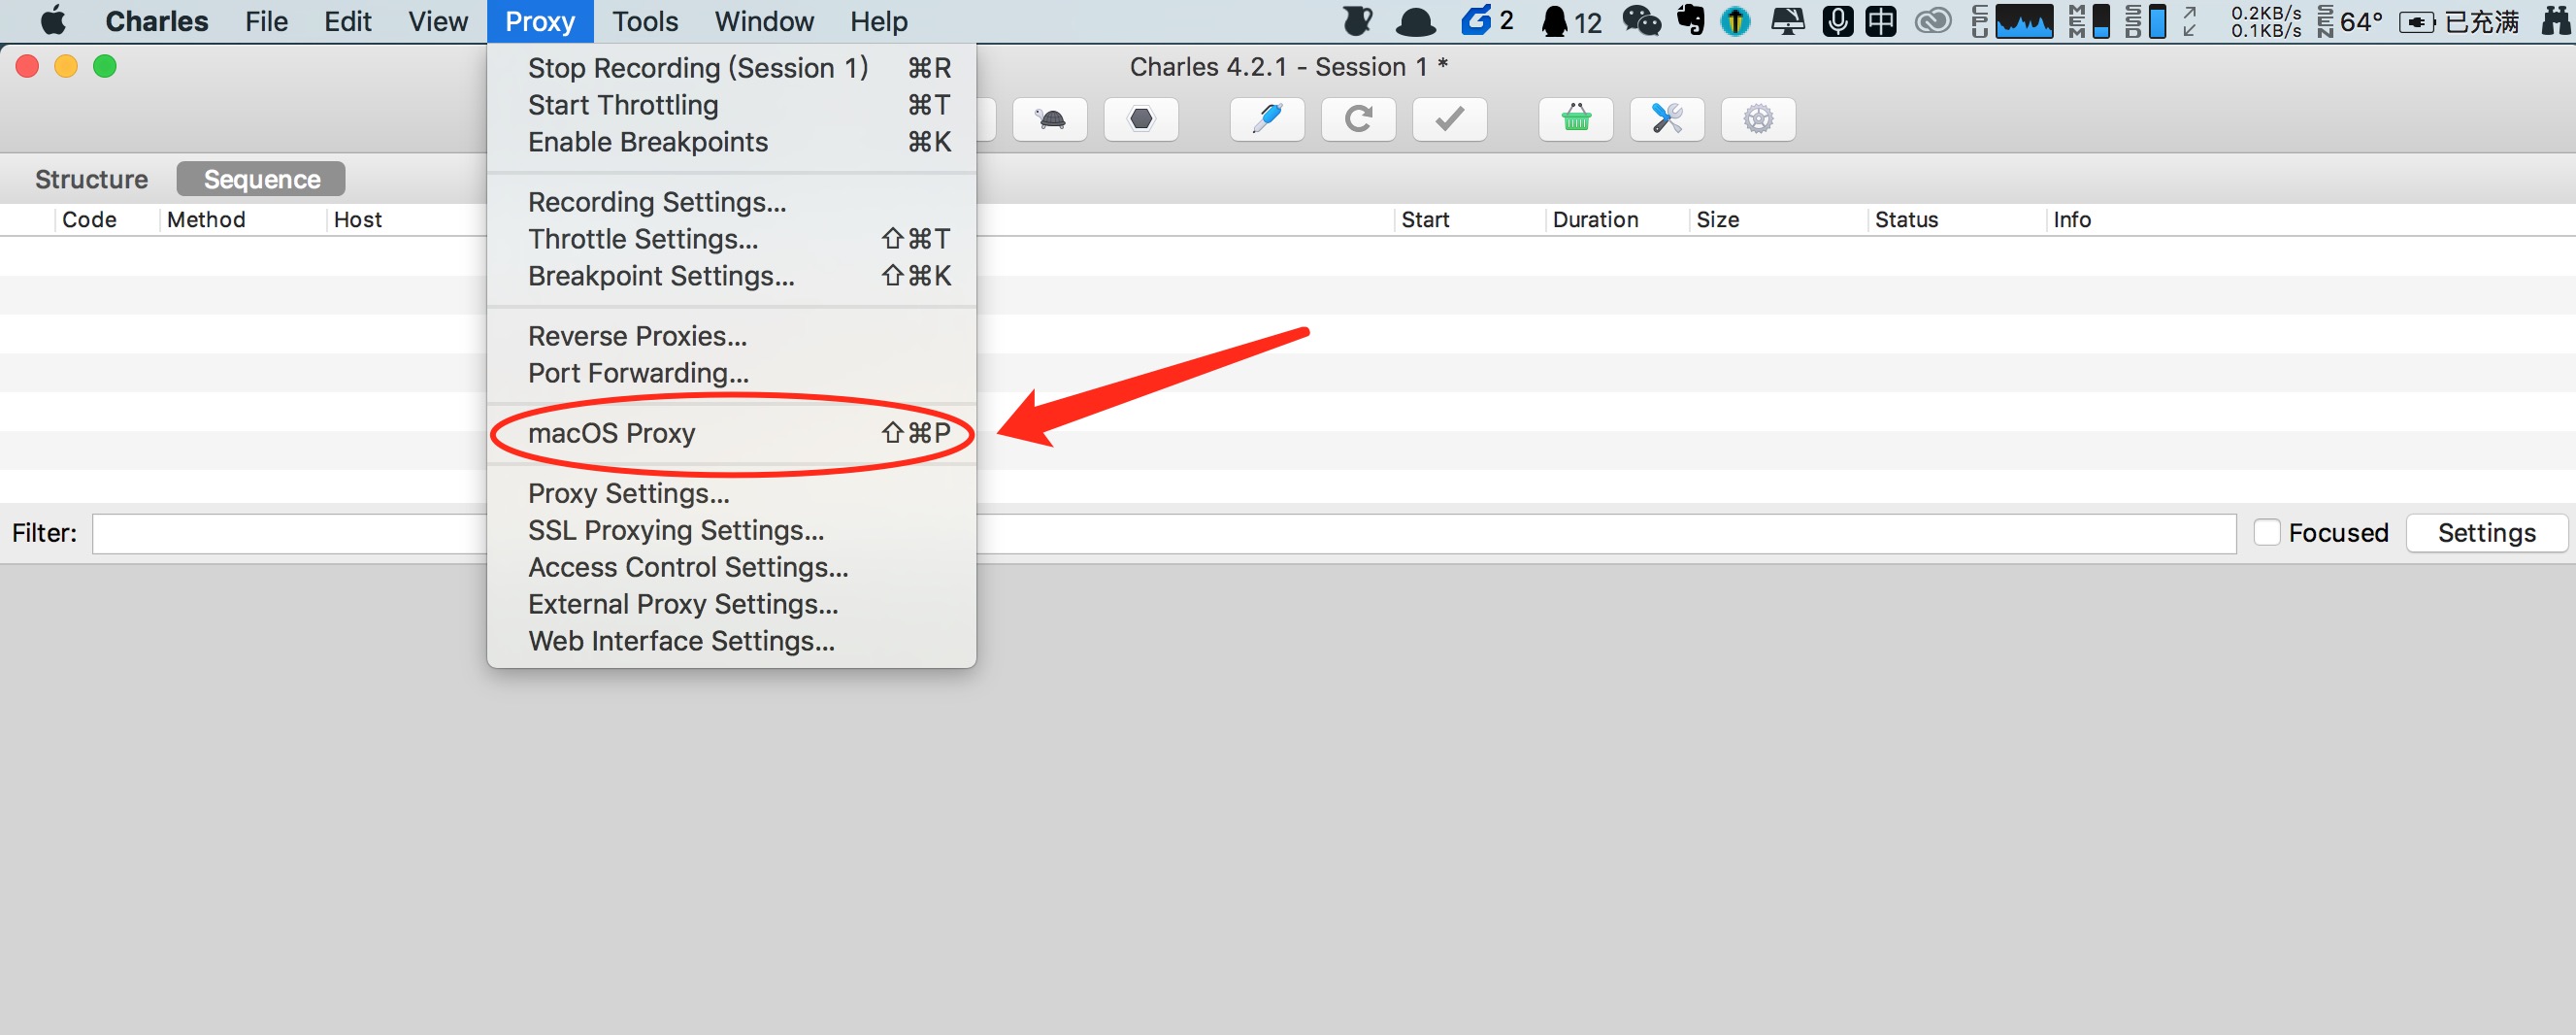Screen dimensions: 2576x1035
Task: Click the compose pen toolbar icon
Action: point(1267,120)
